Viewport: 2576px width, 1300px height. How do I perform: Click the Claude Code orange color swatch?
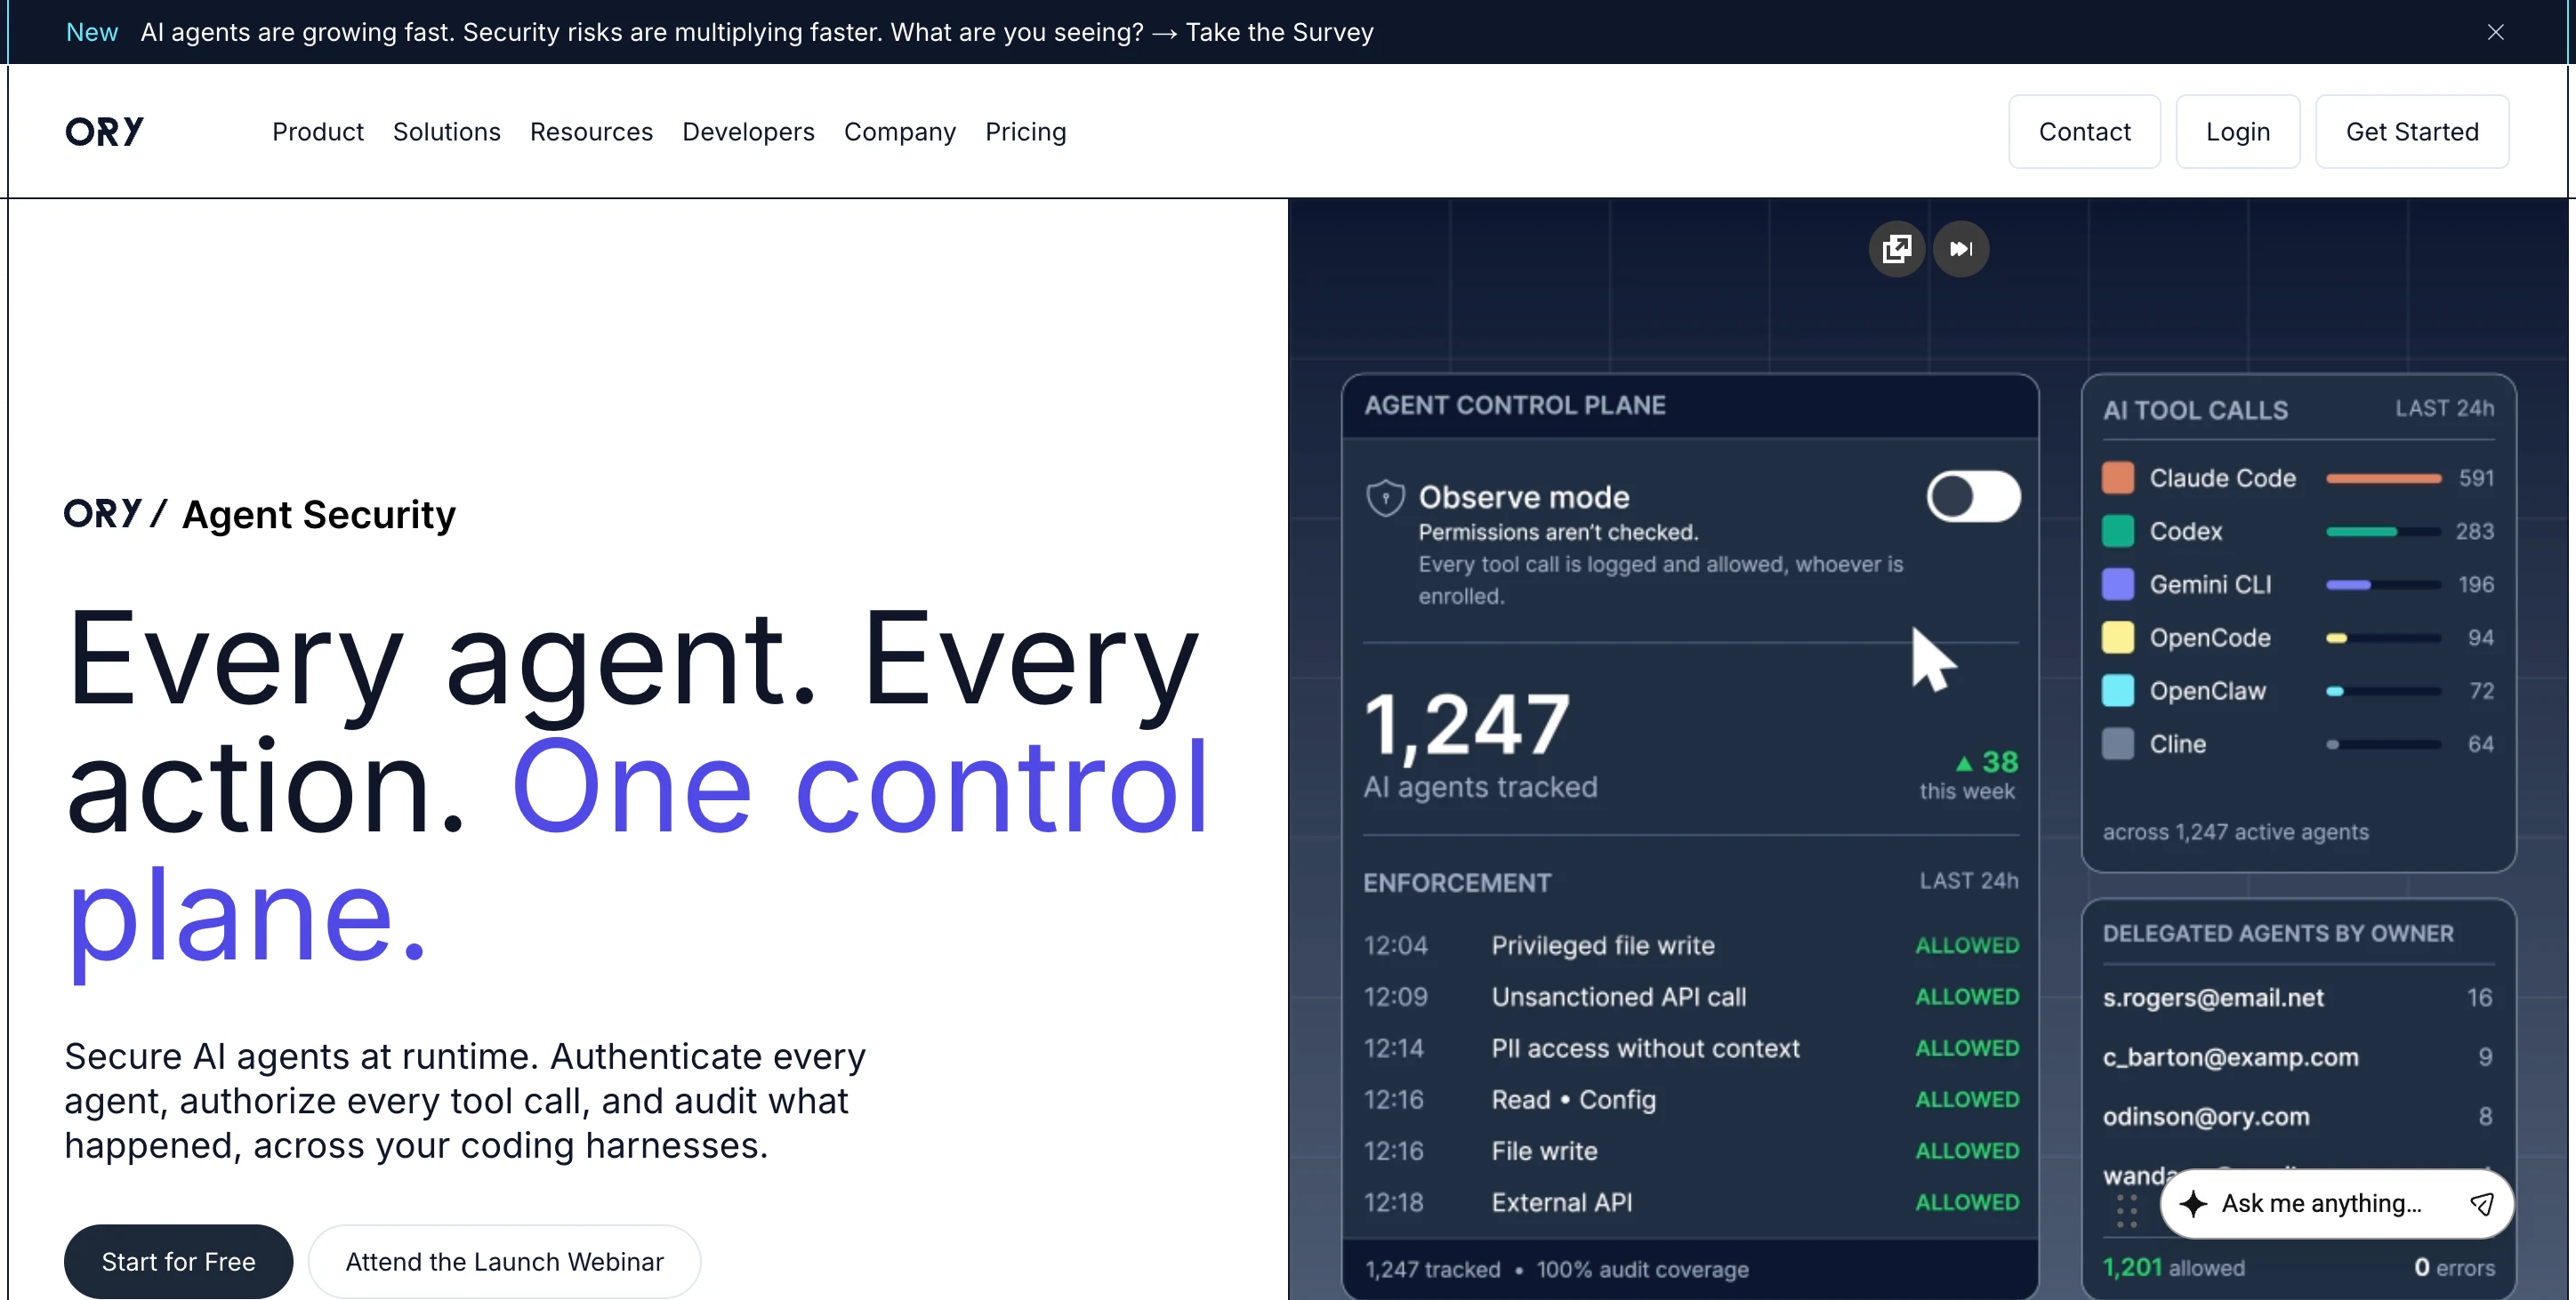tap(2117, 478)
